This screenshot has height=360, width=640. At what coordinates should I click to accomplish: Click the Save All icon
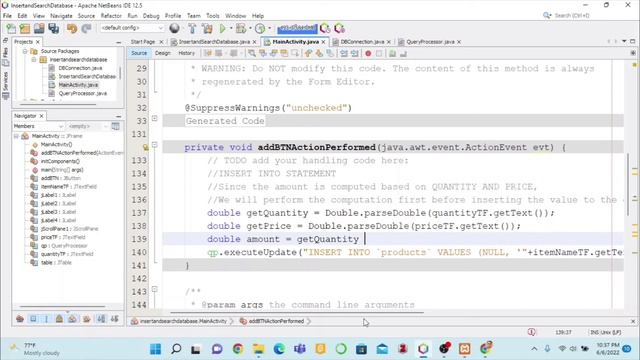click(x=53, y=29)
